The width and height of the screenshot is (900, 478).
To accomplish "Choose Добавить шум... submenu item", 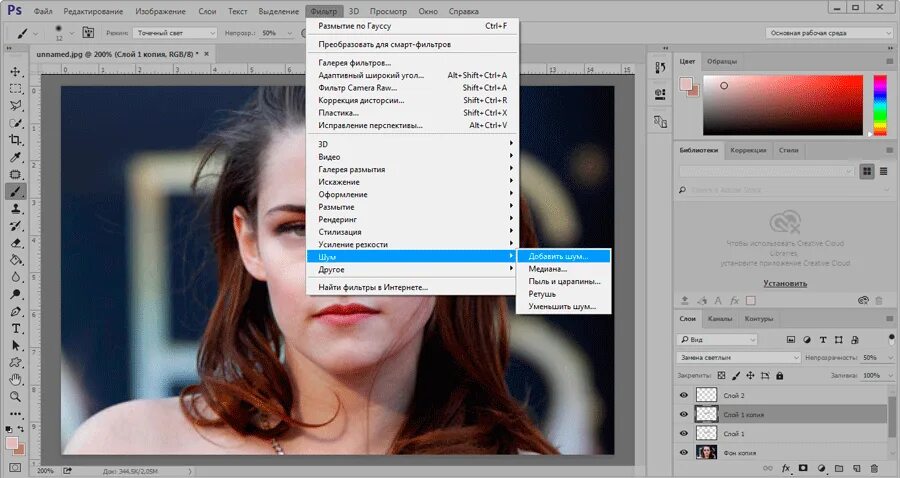I will [x=562, y=257].
